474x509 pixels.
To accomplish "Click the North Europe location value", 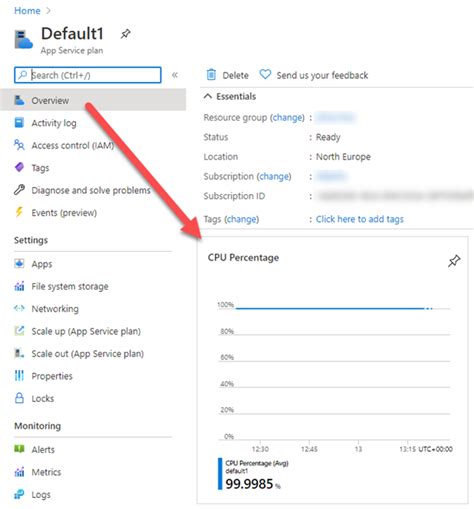I will click(343, 157).
